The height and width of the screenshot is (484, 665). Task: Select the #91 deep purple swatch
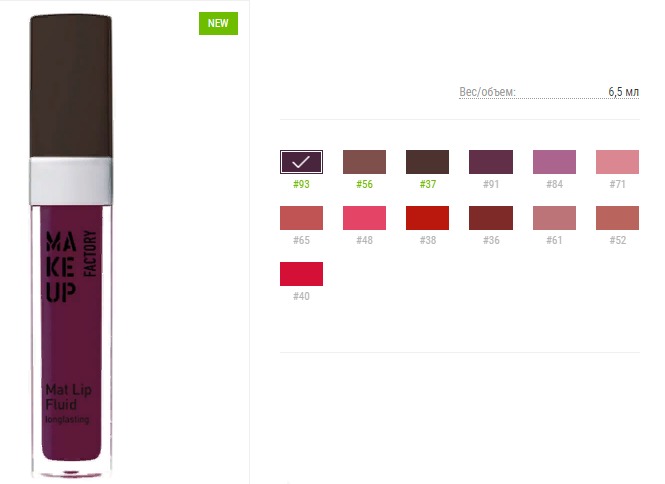coord(491,162)
